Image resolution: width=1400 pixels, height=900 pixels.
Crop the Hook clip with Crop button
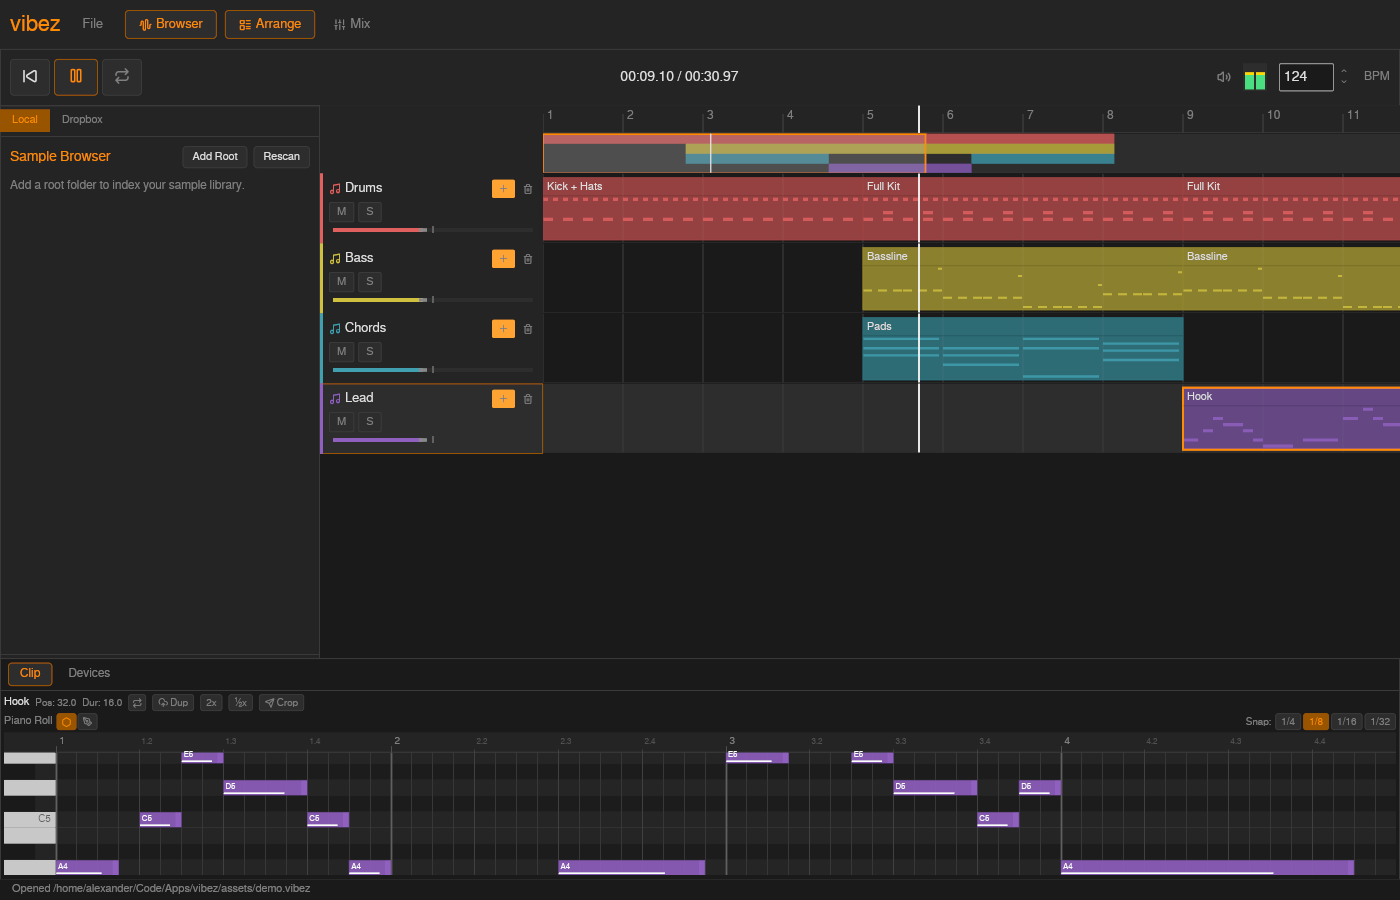tap(281, 703)
